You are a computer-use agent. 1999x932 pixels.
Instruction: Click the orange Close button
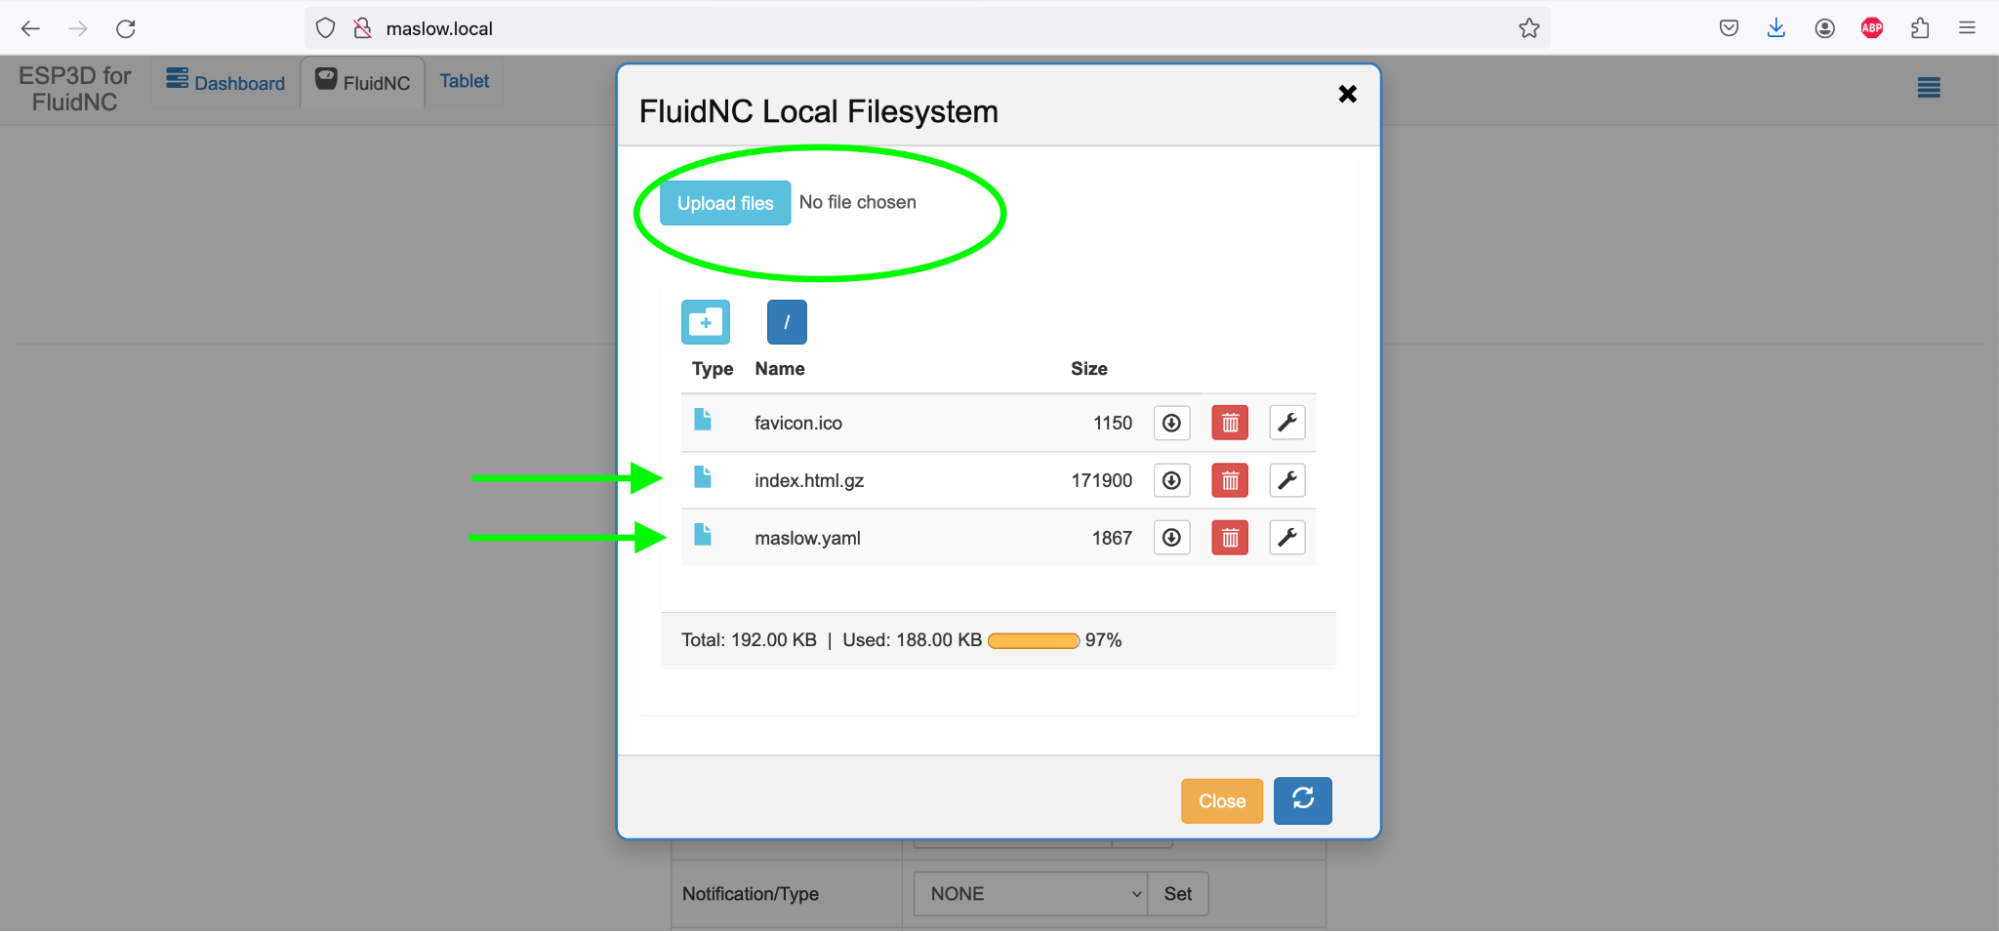1221,801
